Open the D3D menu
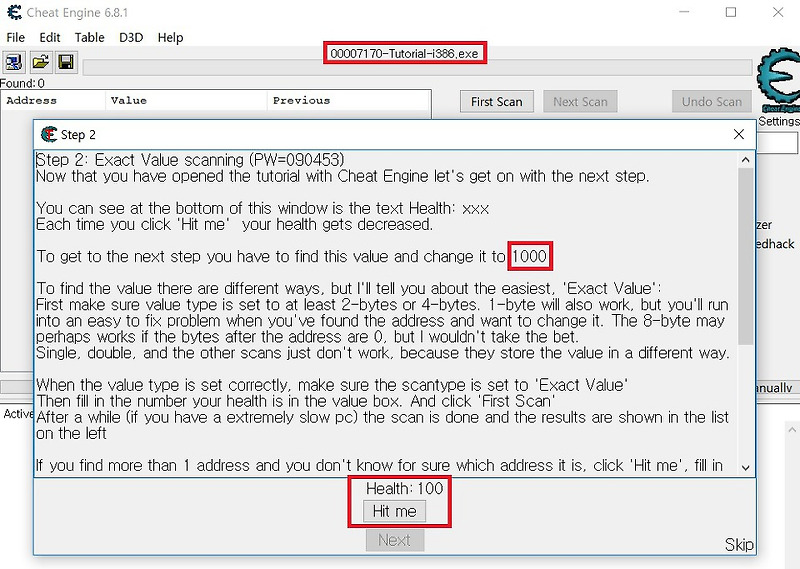The image size is (800, 569). pos(131,38)
